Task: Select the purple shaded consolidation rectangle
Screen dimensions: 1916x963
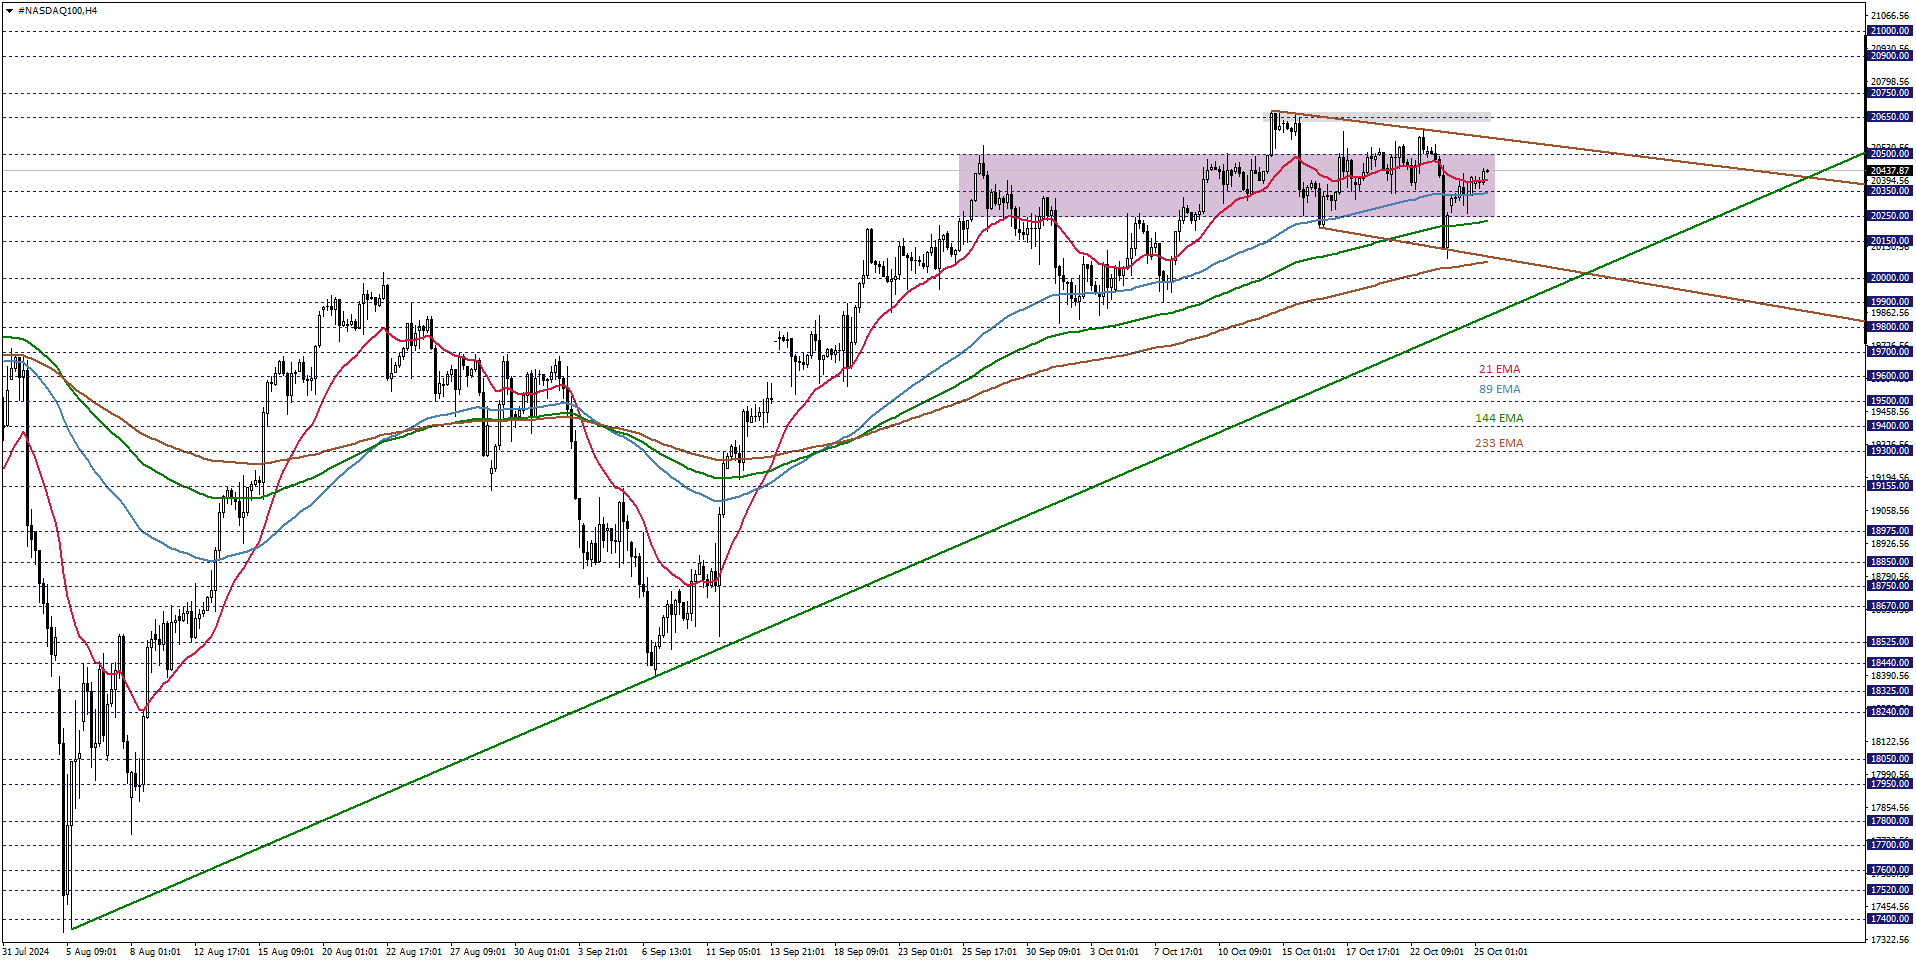Action: (1226, 185)
